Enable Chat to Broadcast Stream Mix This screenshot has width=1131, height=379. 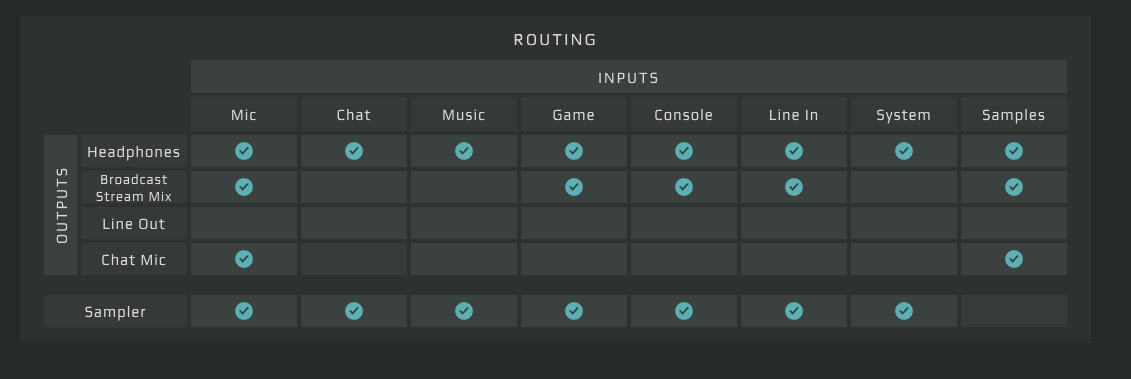[353, 187]
